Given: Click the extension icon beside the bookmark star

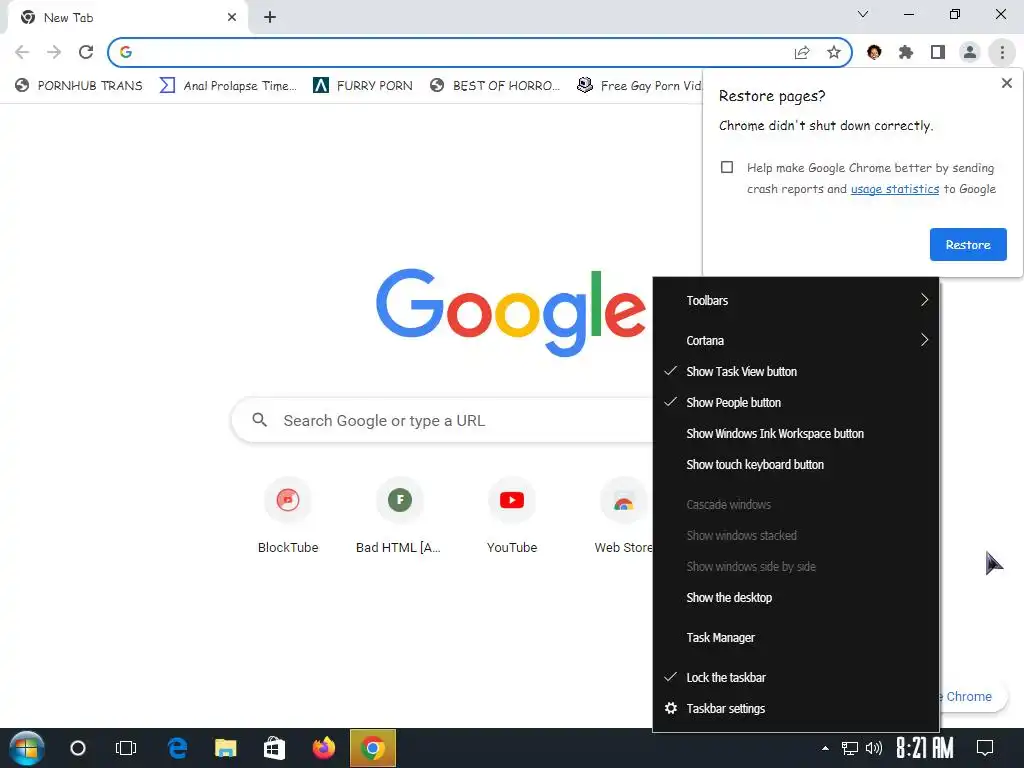Looking at the screenshot, I should (874, 52).
